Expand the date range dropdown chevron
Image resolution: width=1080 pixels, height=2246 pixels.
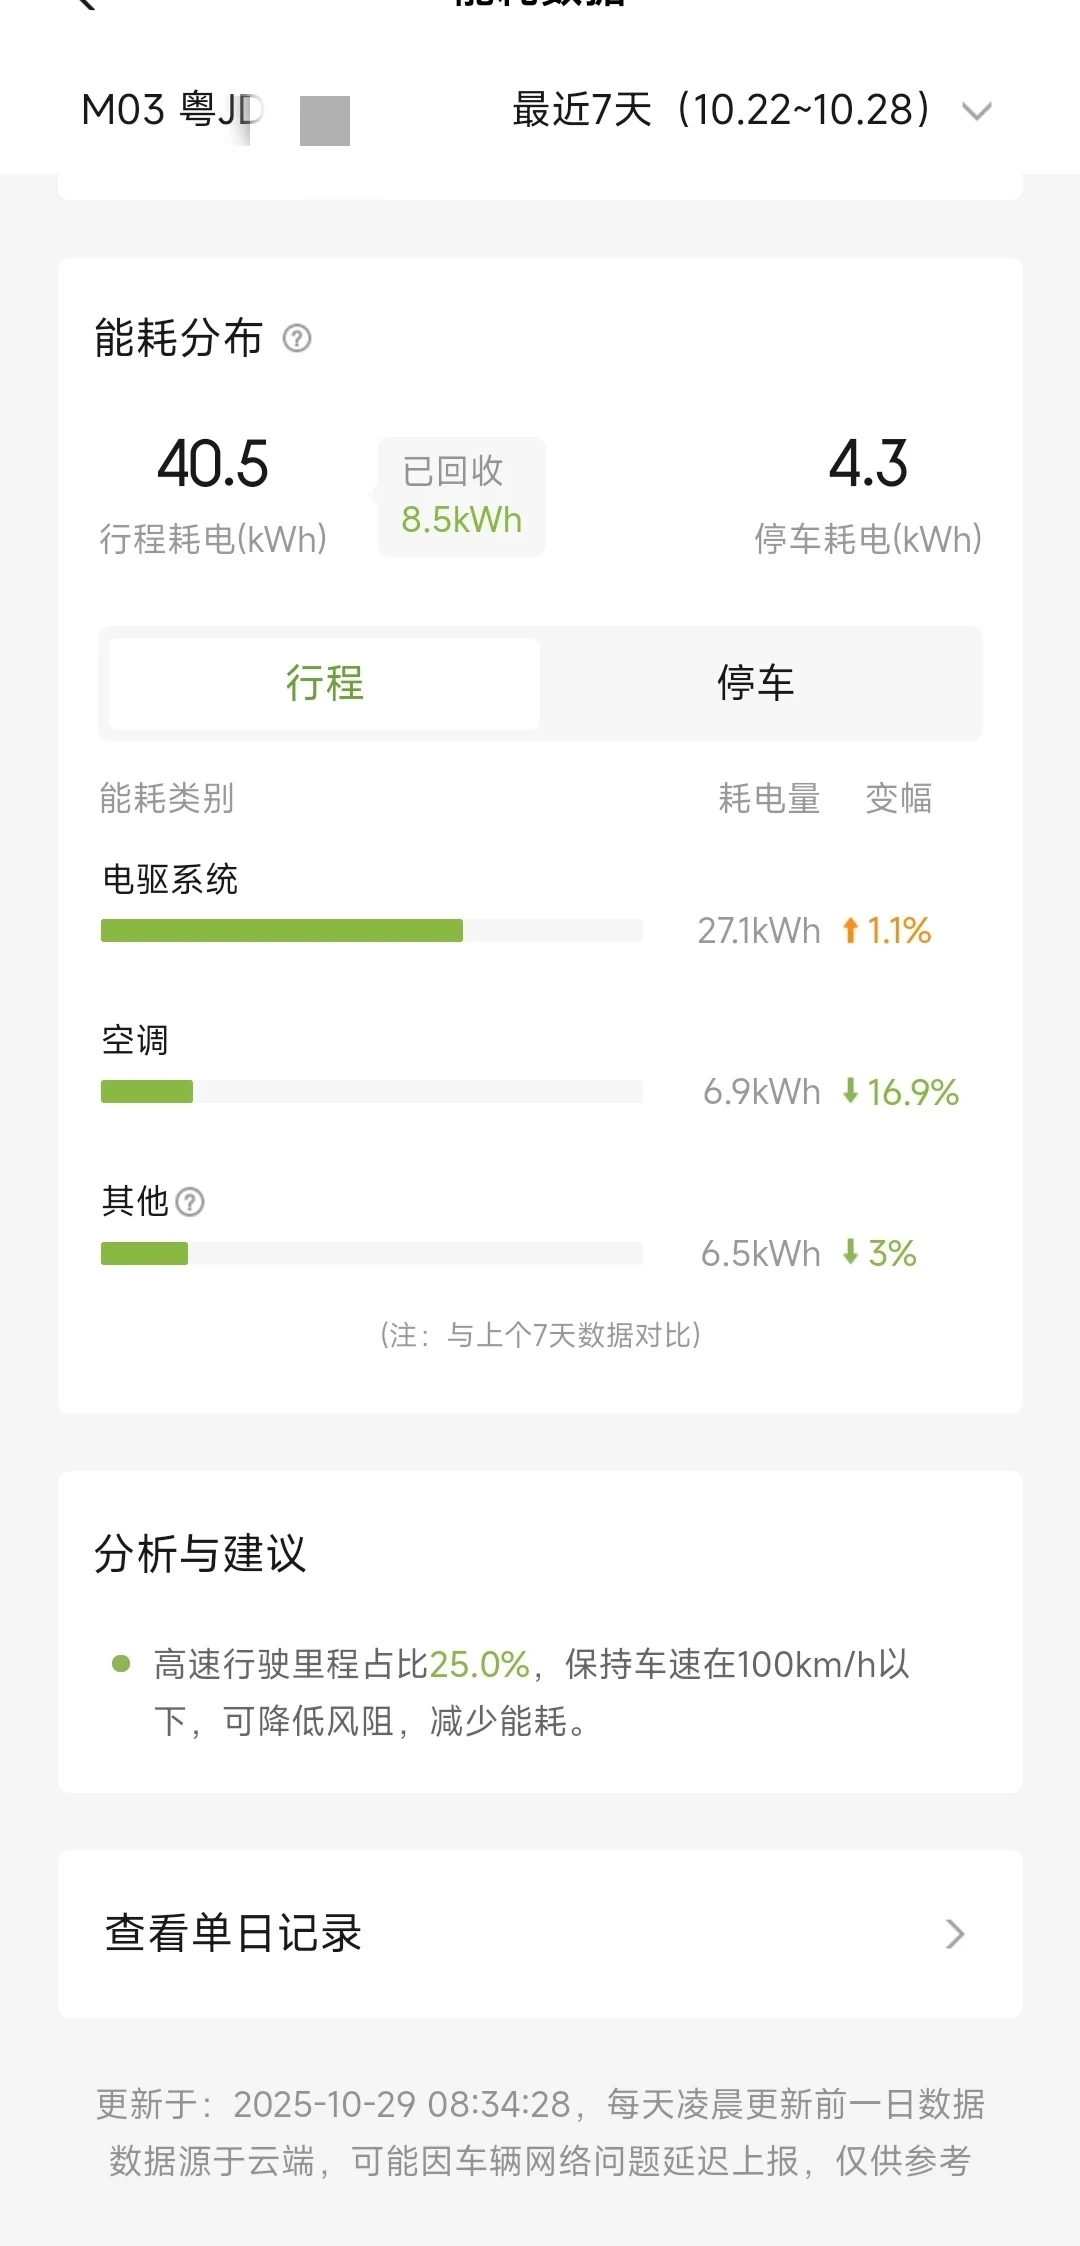point(976,111)
